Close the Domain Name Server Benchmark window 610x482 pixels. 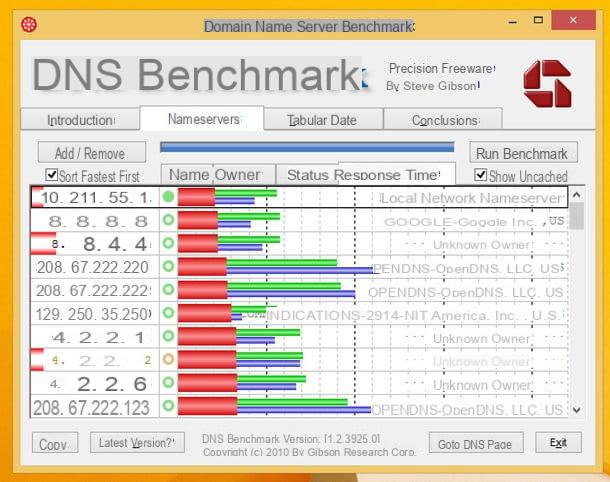pos(573,20)
